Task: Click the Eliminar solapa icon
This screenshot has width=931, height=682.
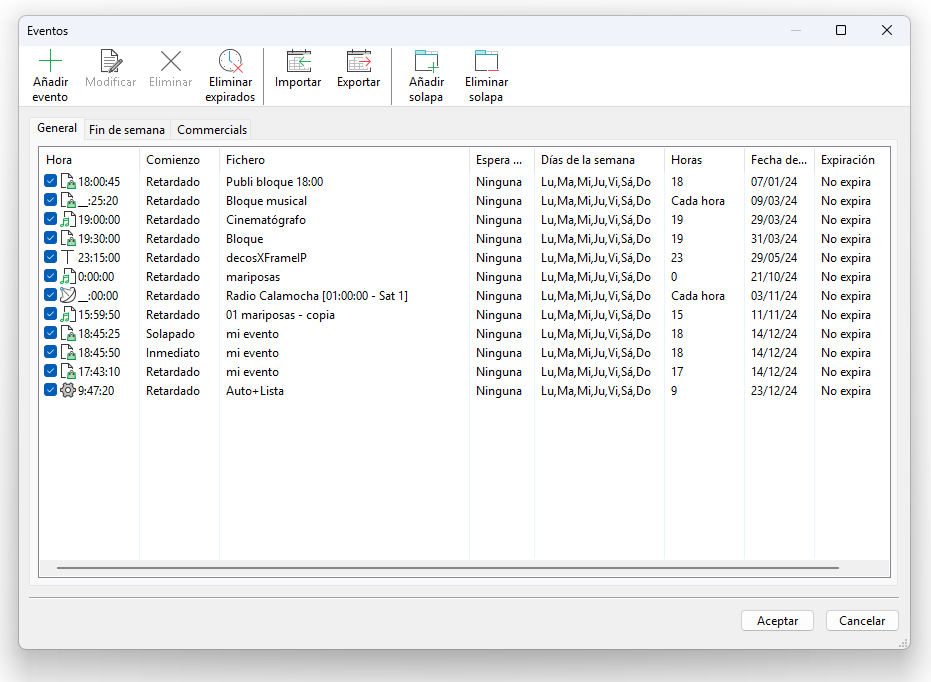Action: tap(486, 61)
